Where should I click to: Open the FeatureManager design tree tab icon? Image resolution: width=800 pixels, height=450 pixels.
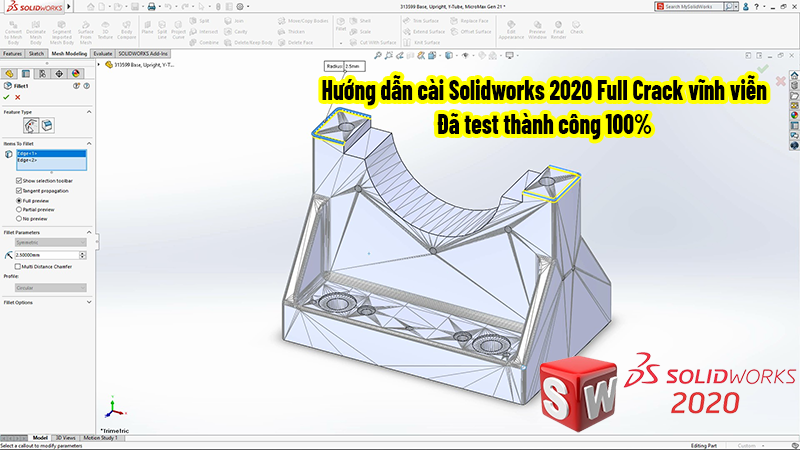(x=9, y=73)
